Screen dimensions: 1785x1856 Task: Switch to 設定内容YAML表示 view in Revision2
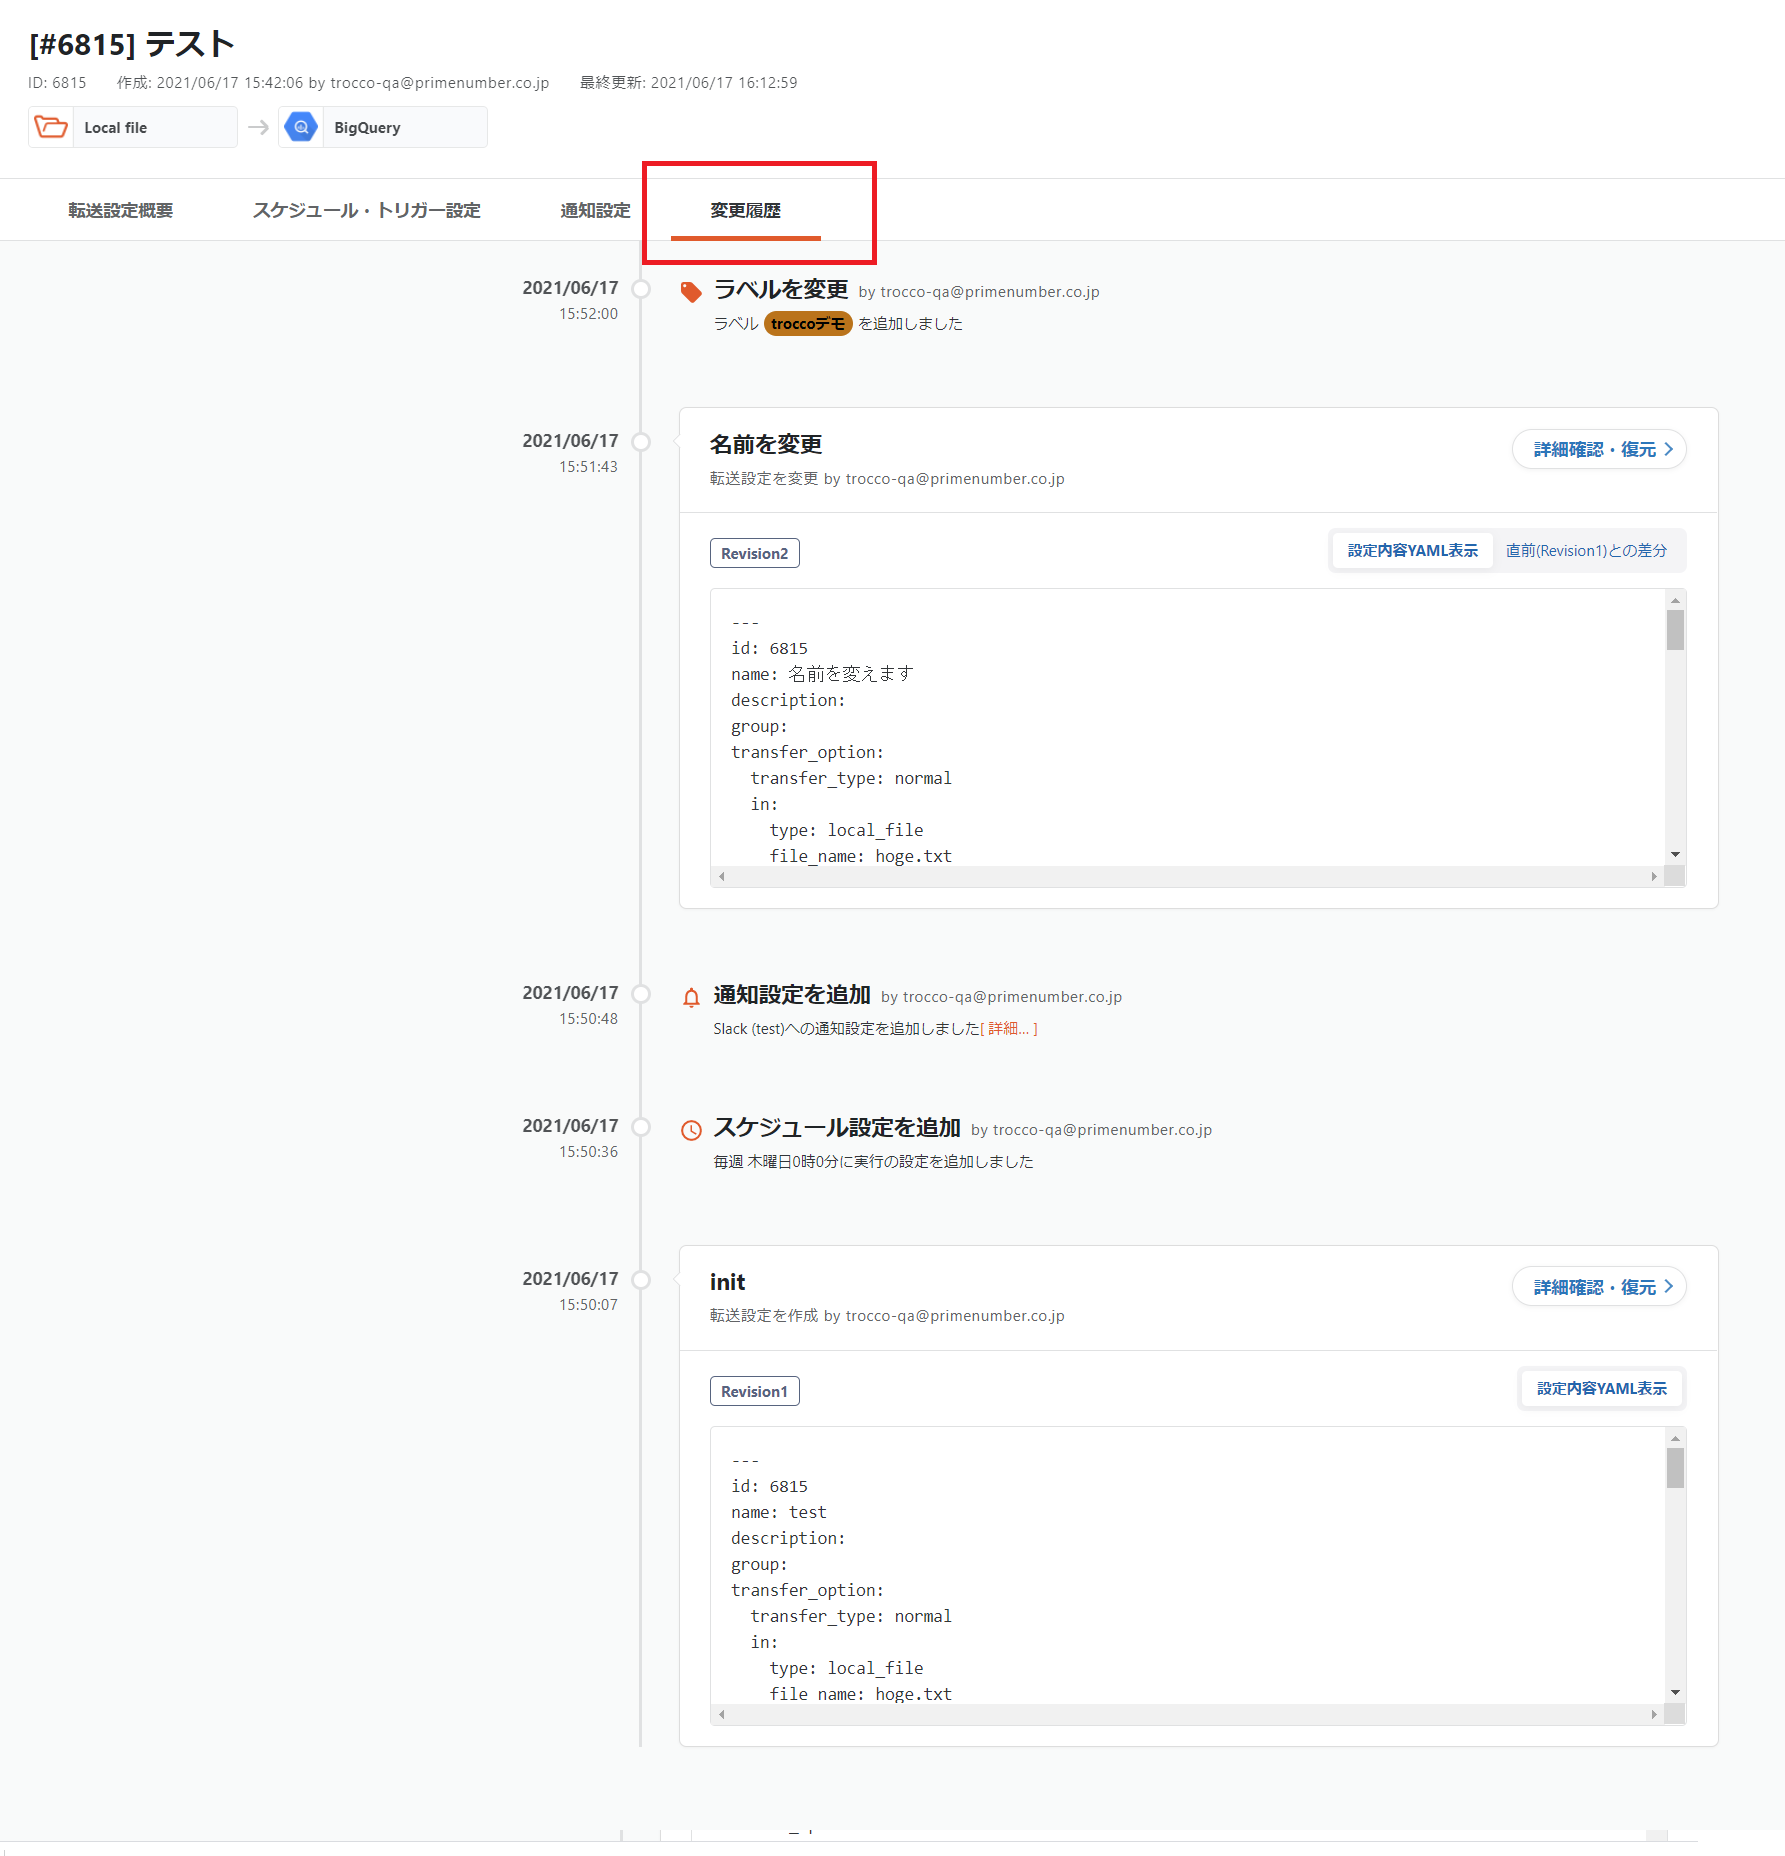[1412, 551]
